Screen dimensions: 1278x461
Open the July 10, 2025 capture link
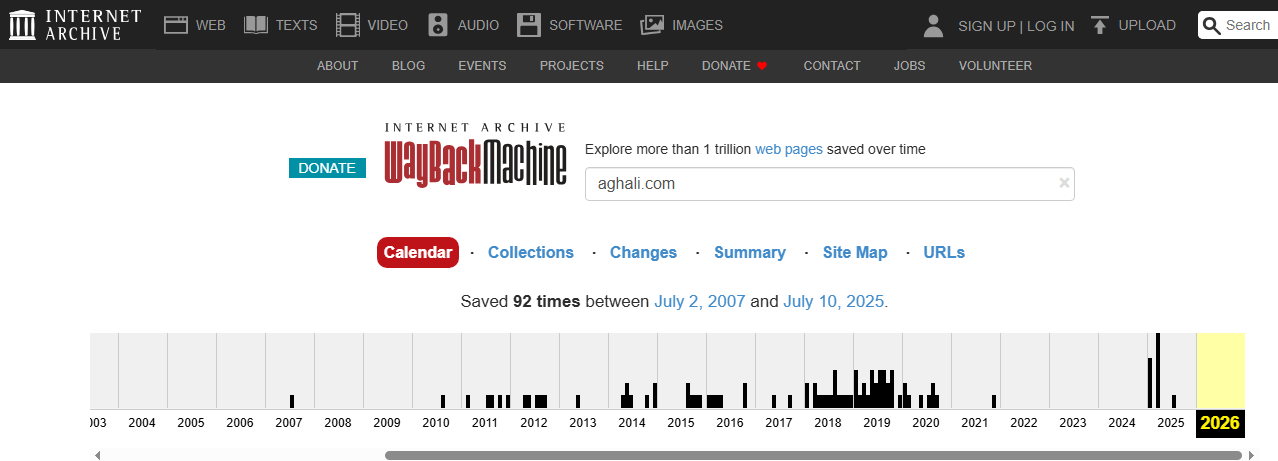click(x=833, y=301)
